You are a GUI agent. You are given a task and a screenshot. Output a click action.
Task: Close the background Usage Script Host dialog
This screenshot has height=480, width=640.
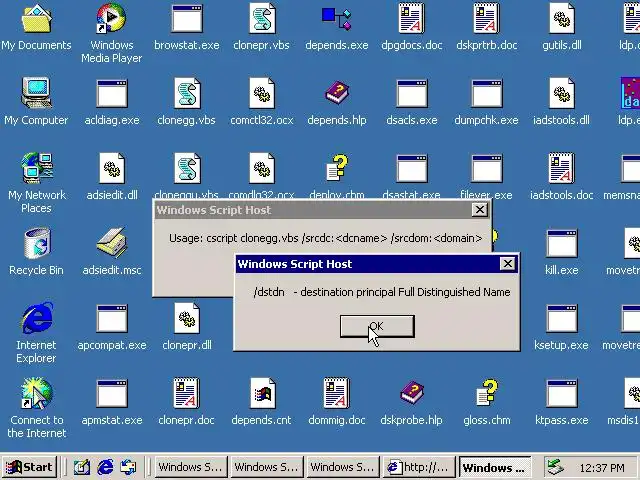click(480, 210)
